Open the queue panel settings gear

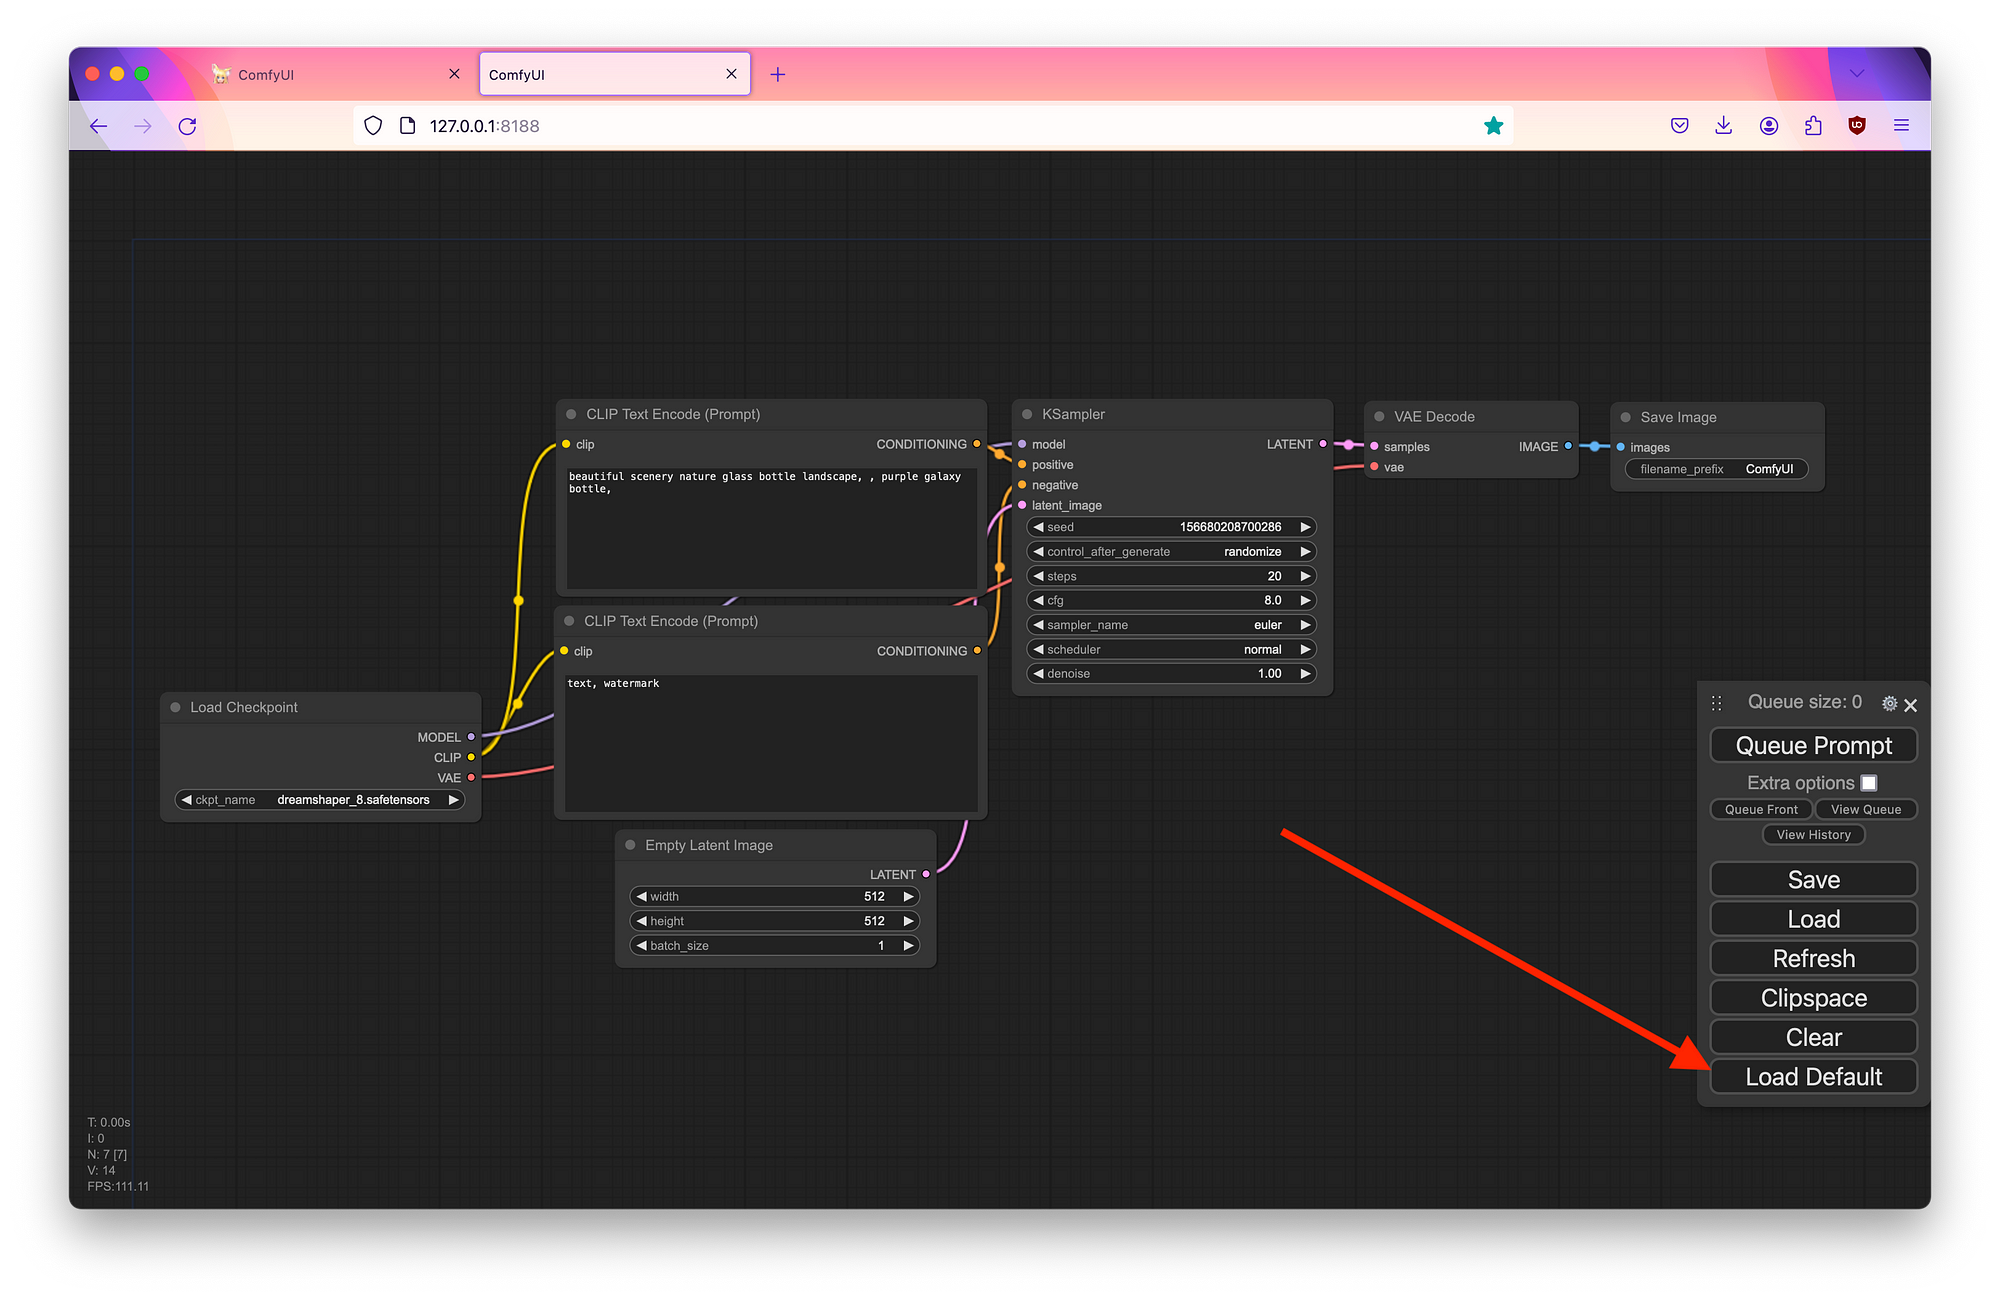coord(1889,704)
